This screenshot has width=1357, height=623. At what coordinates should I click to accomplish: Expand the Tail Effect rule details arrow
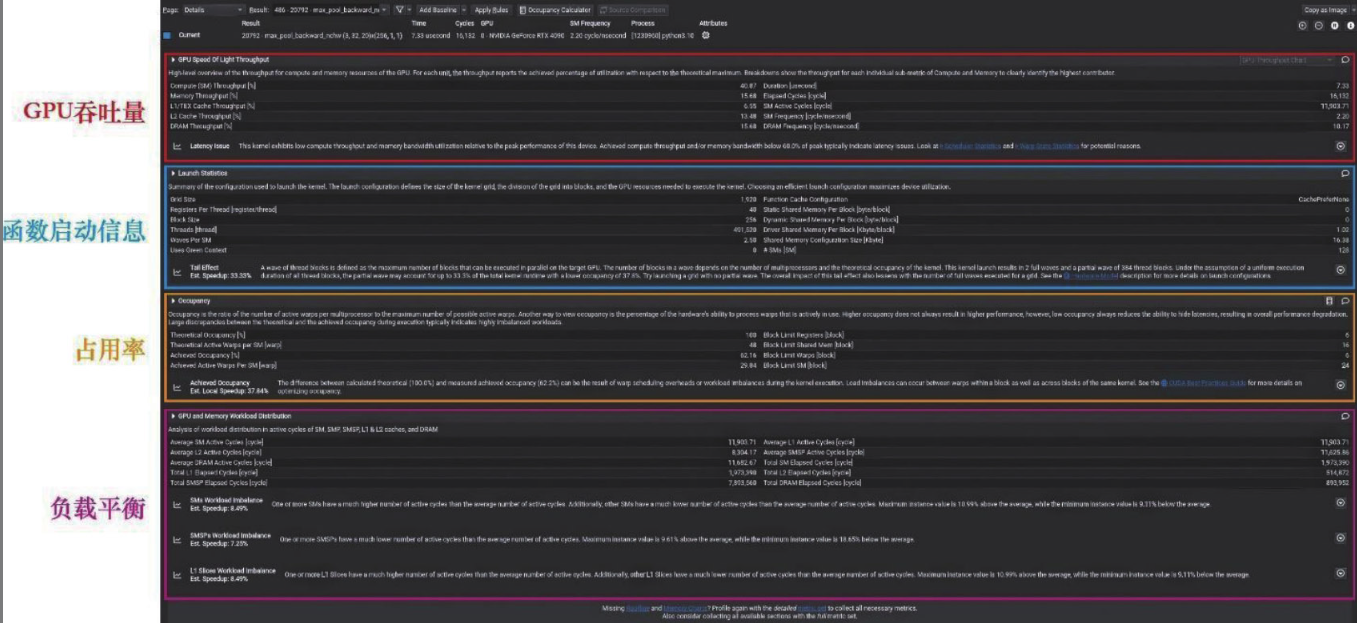pyautogui.click(x=1341, y=270)
